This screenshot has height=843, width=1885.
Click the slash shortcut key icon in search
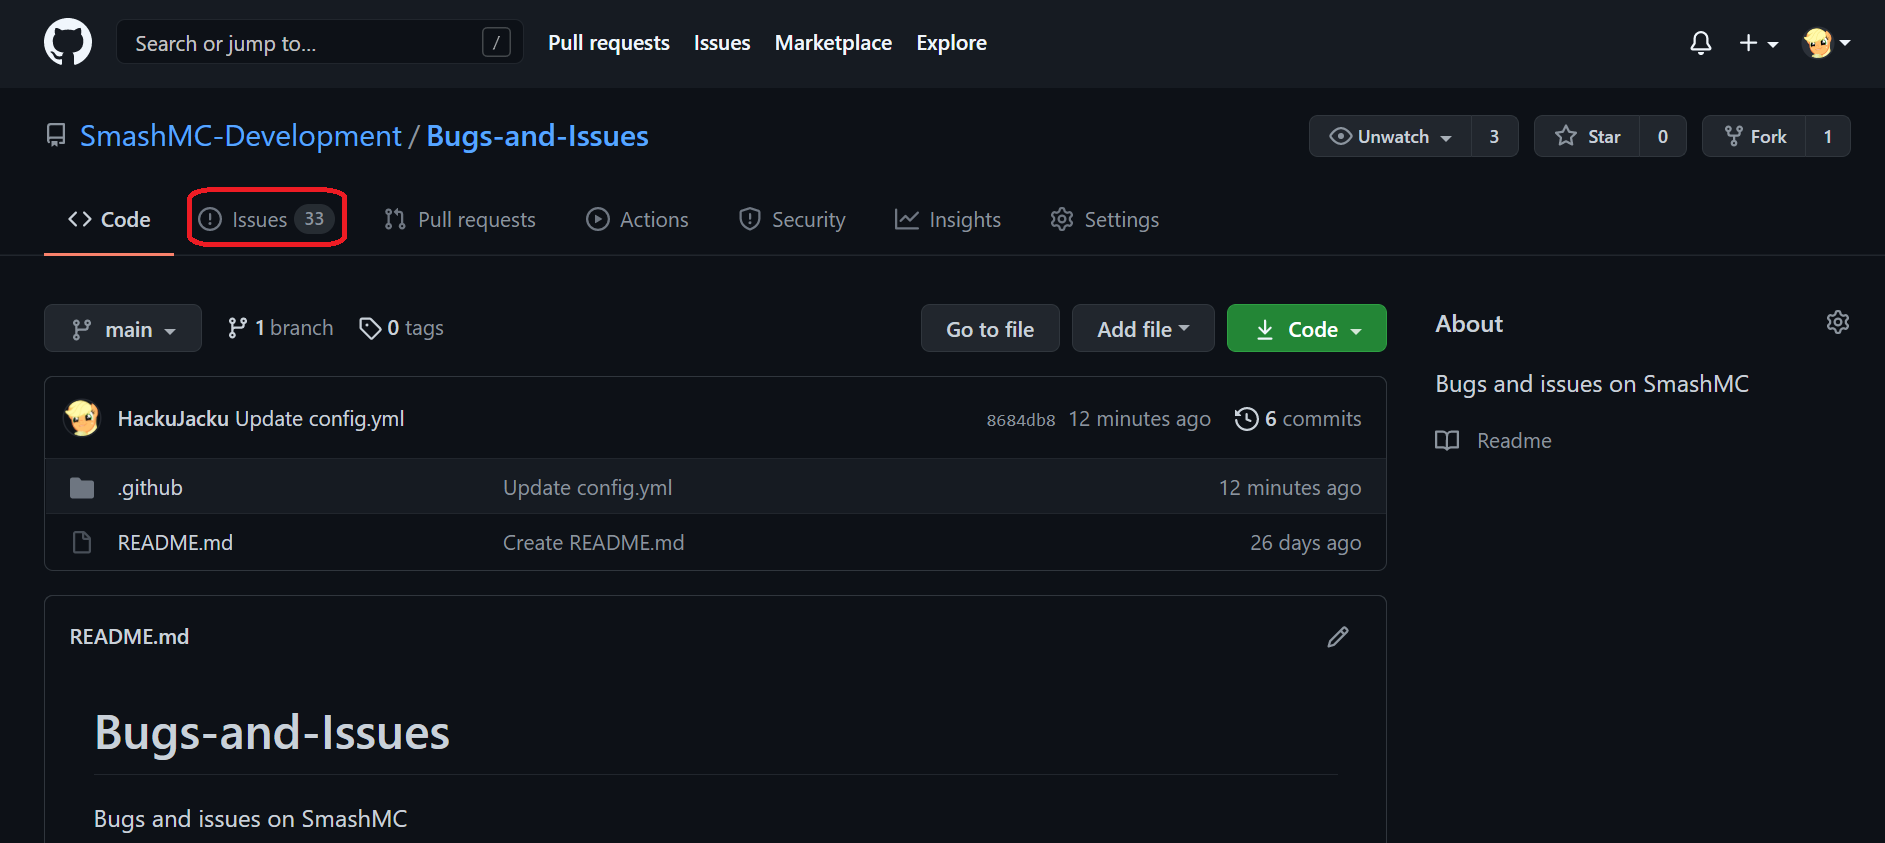coord(496,42)
